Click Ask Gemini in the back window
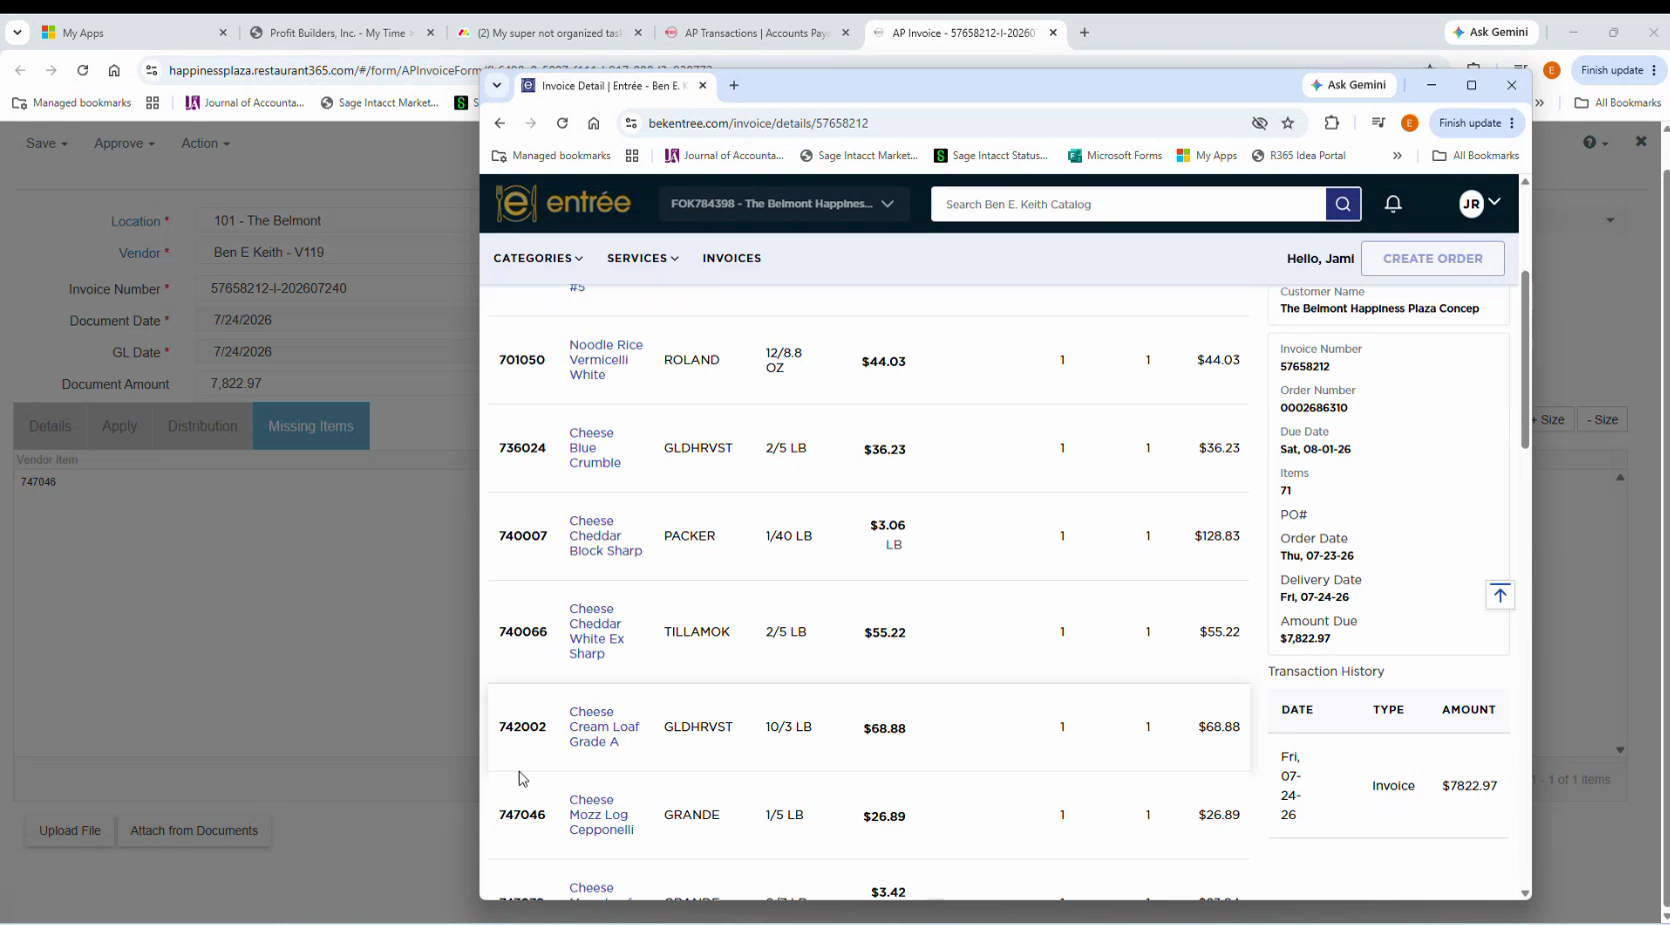 [x=1490, y=32]
